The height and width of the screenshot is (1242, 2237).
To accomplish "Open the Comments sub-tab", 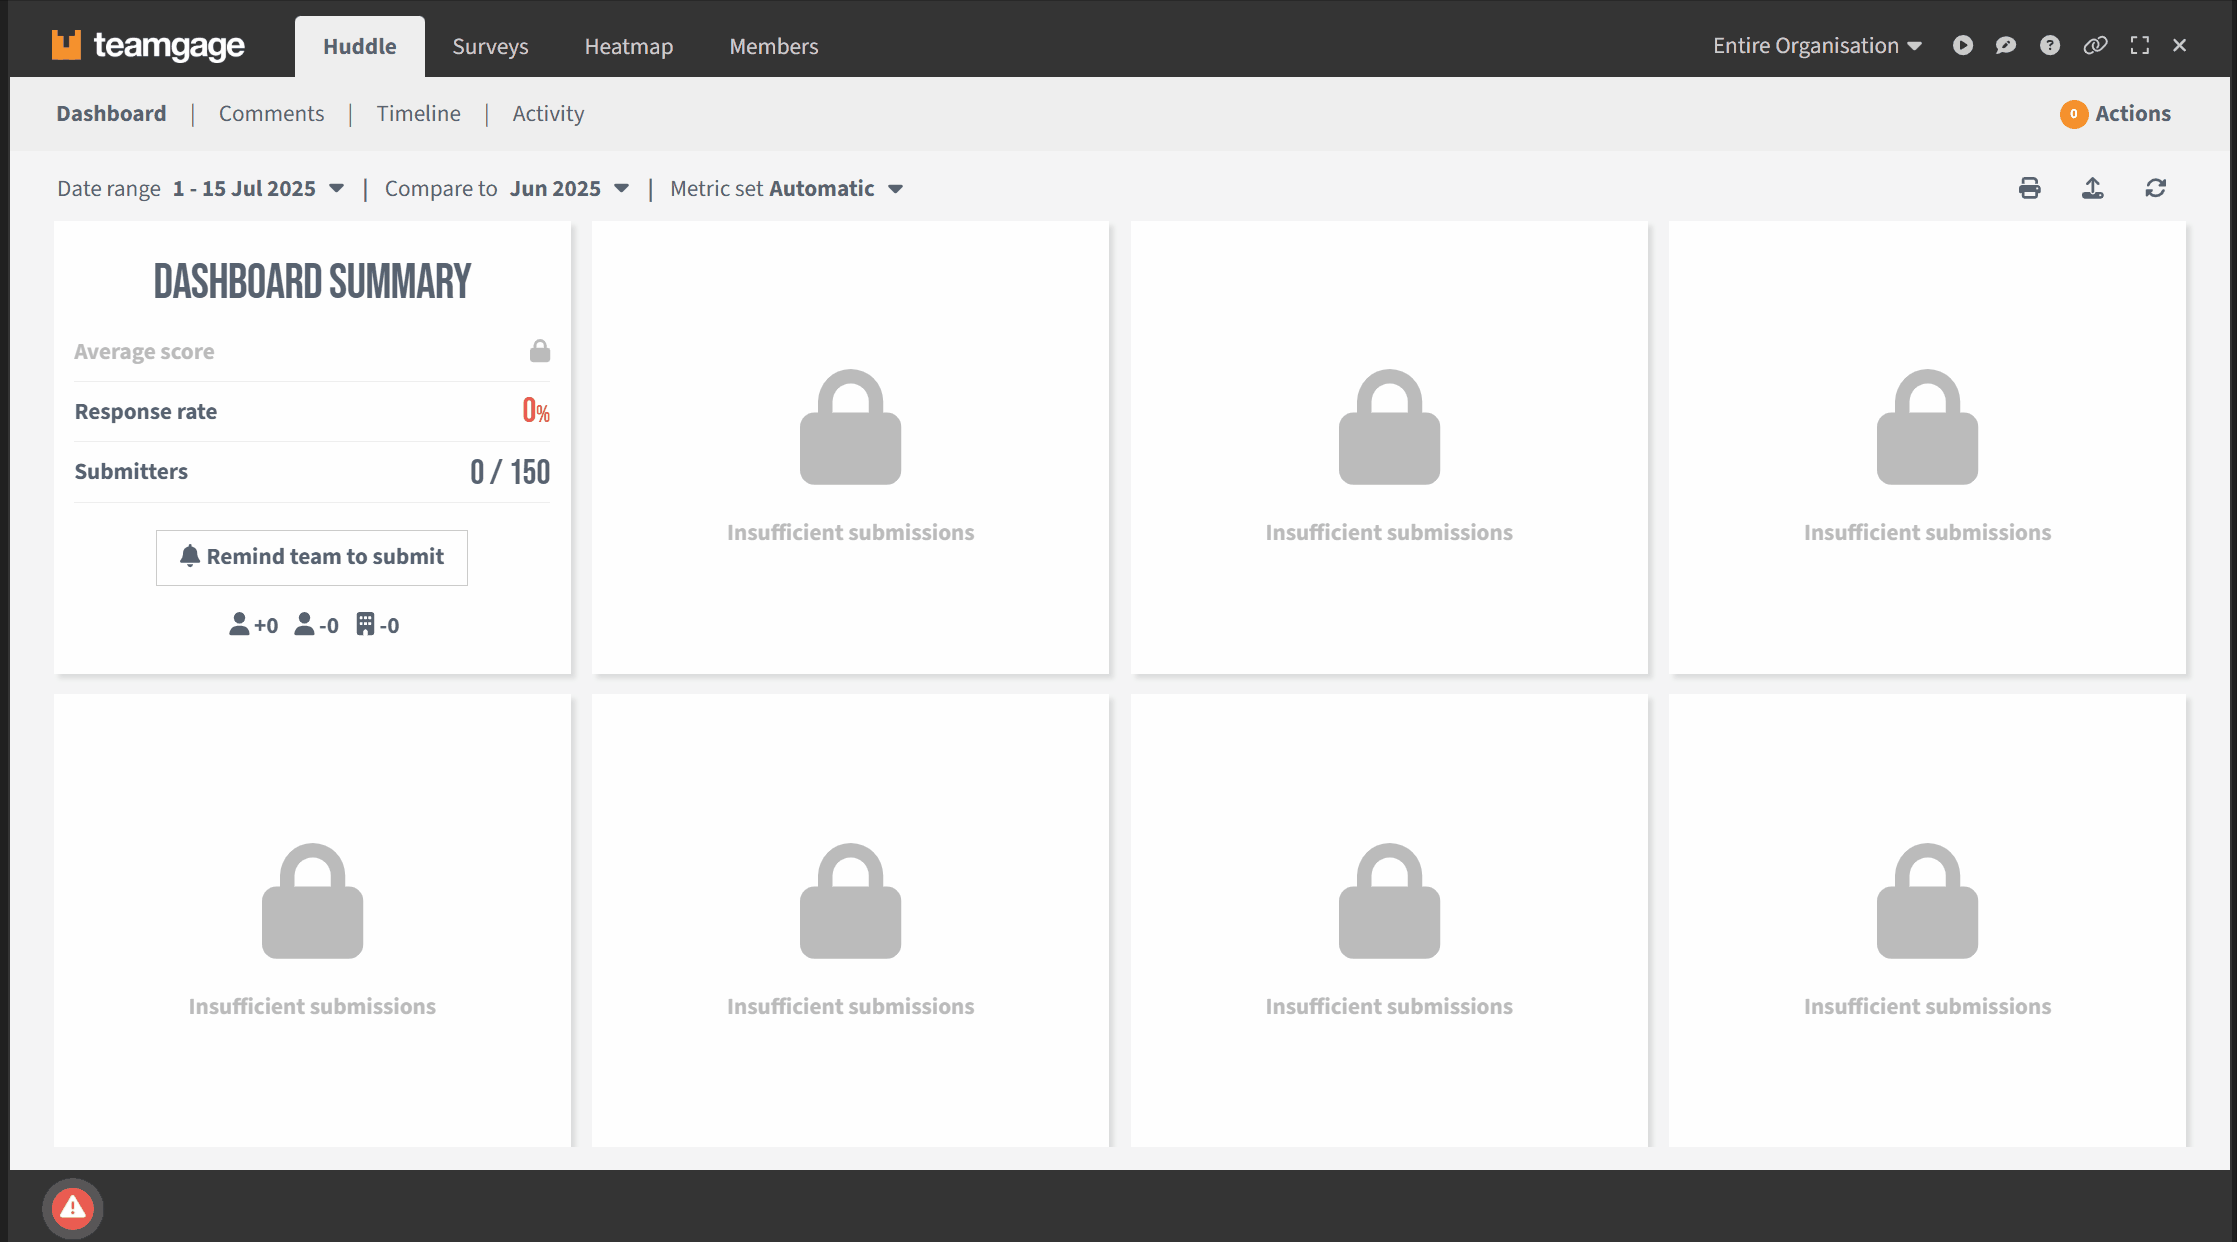I will [x=271, y=113].
